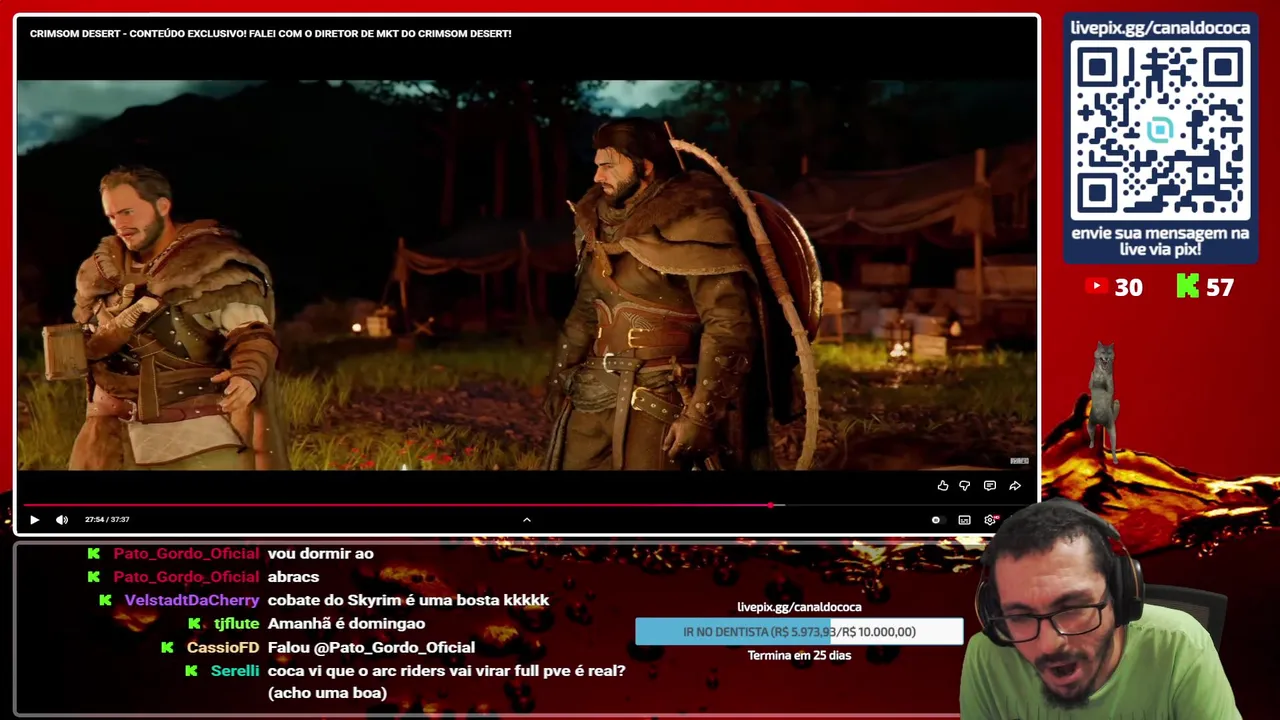
Task: Click the Kick badge next to Serelli
Action: 191,671
